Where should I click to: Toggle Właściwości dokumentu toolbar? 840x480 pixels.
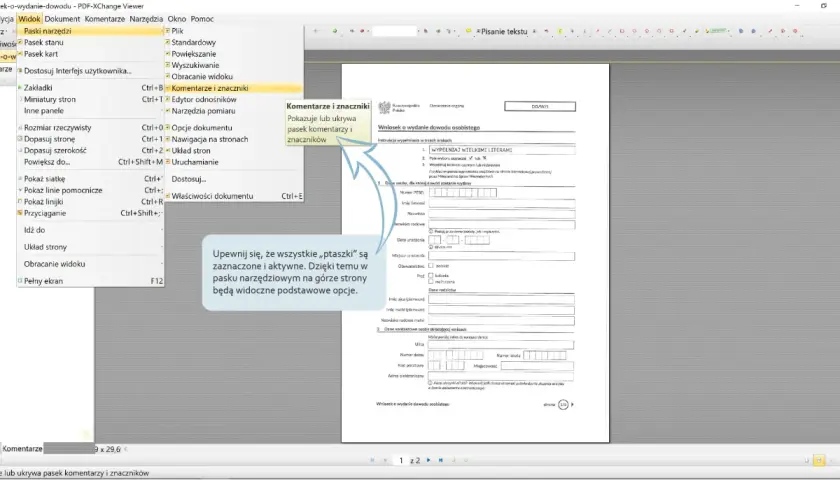click(x=234, y=196)
